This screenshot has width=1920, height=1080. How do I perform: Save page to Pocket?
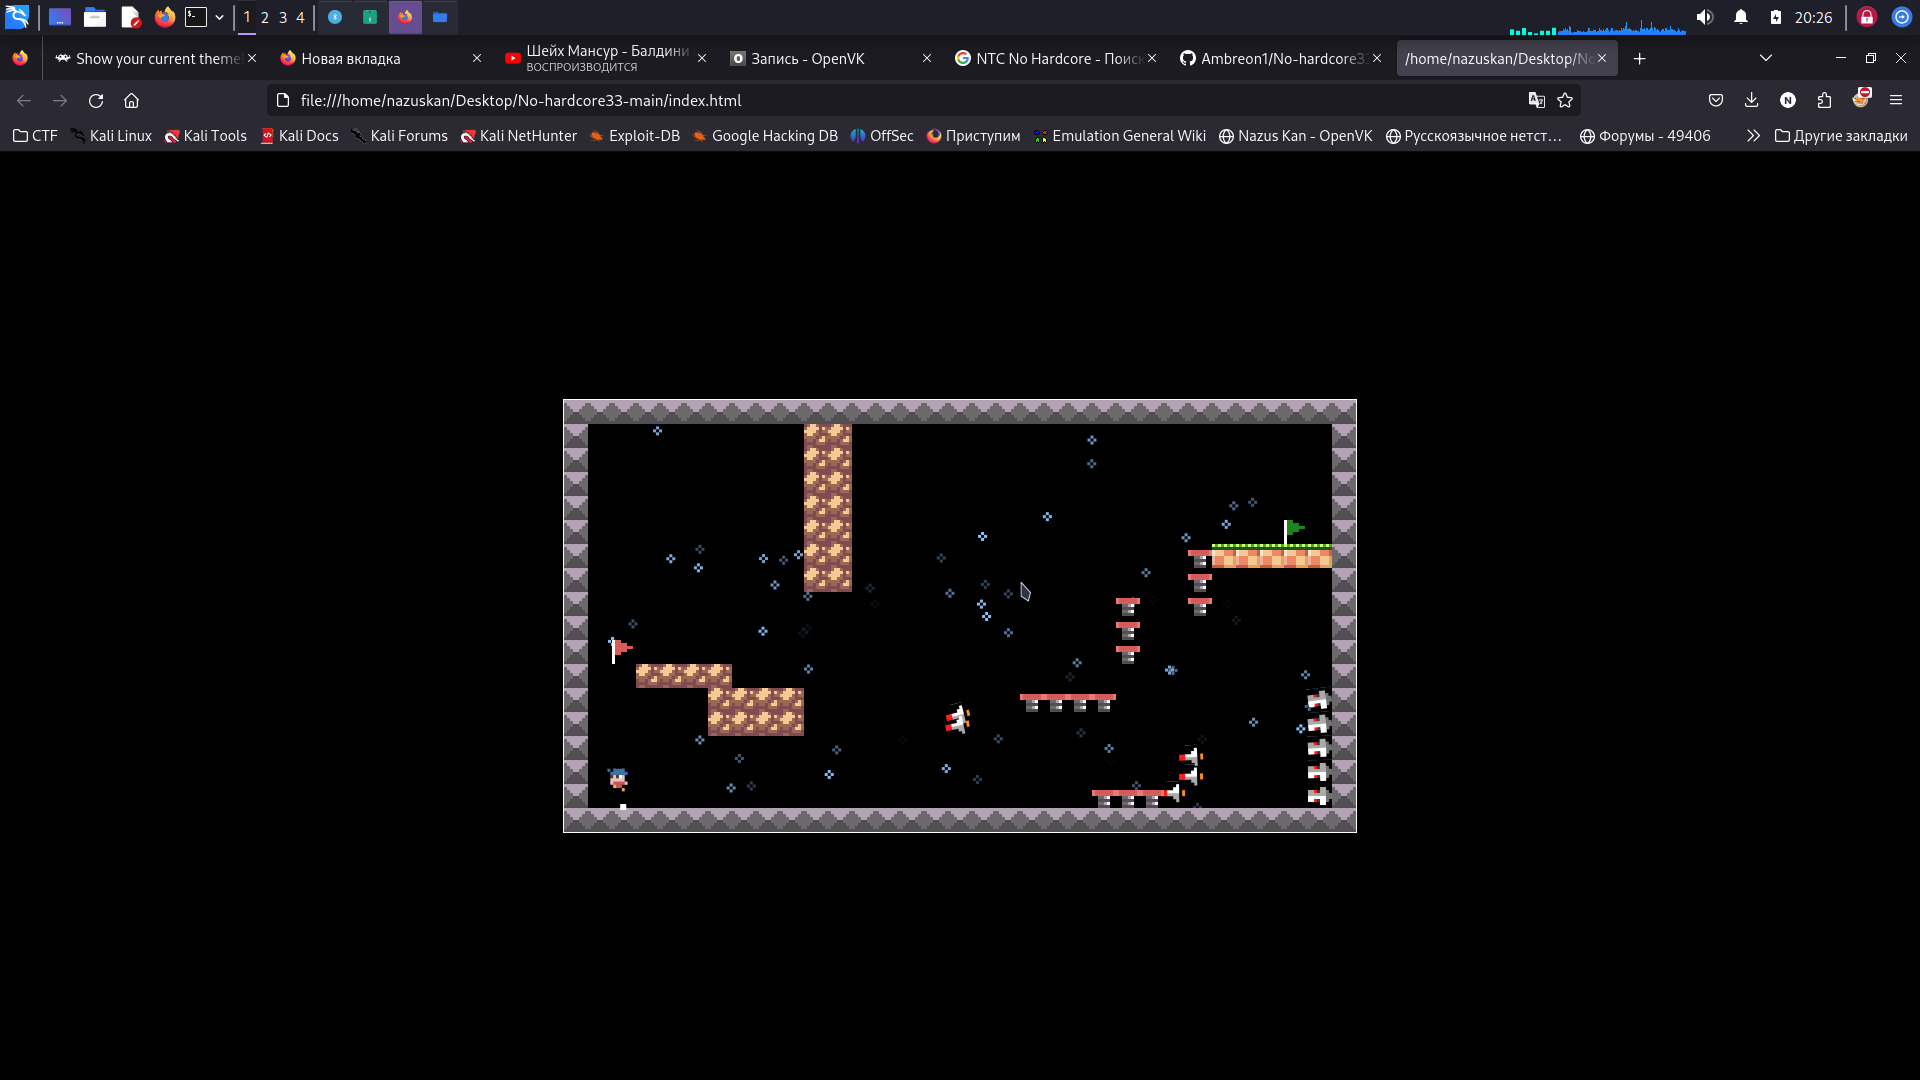(1716, 100)
